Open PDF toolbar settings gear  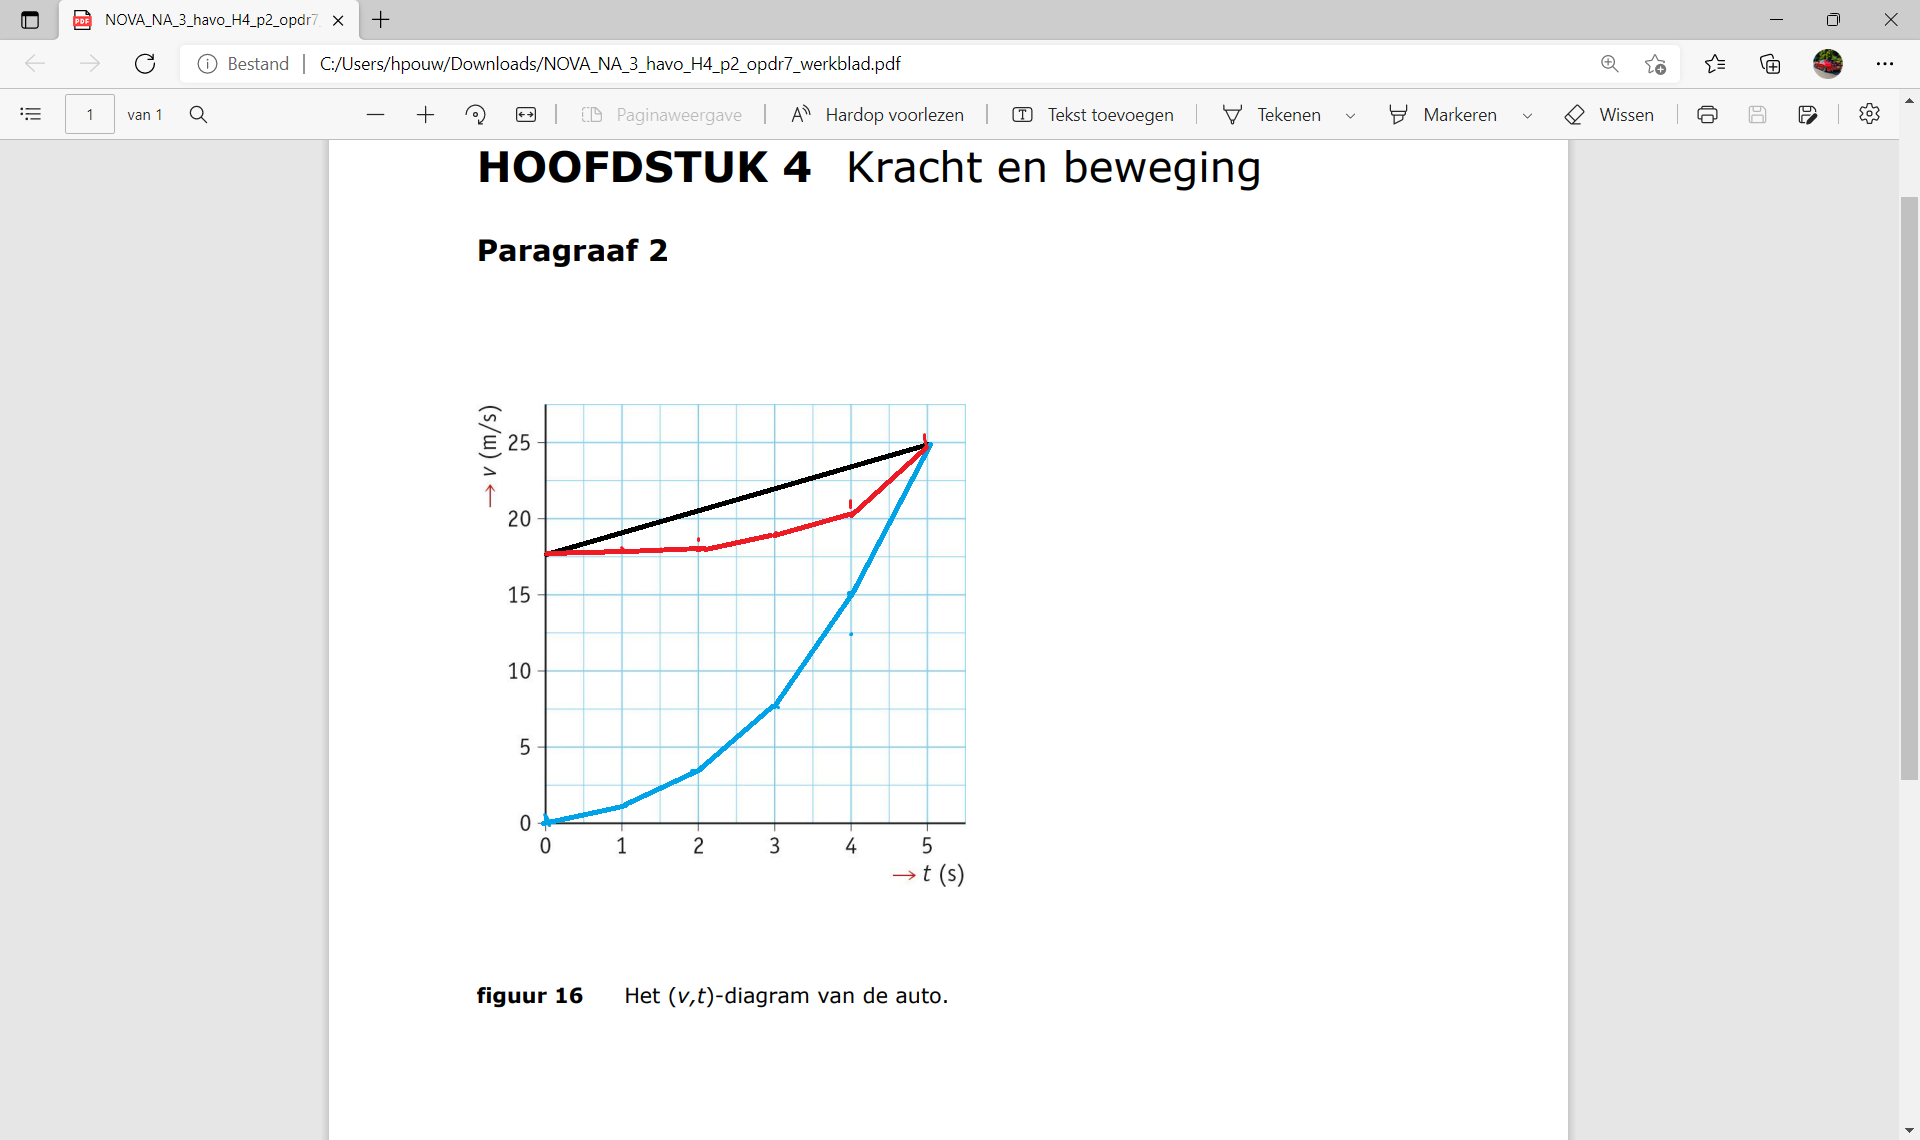(x=1869, y=114)
